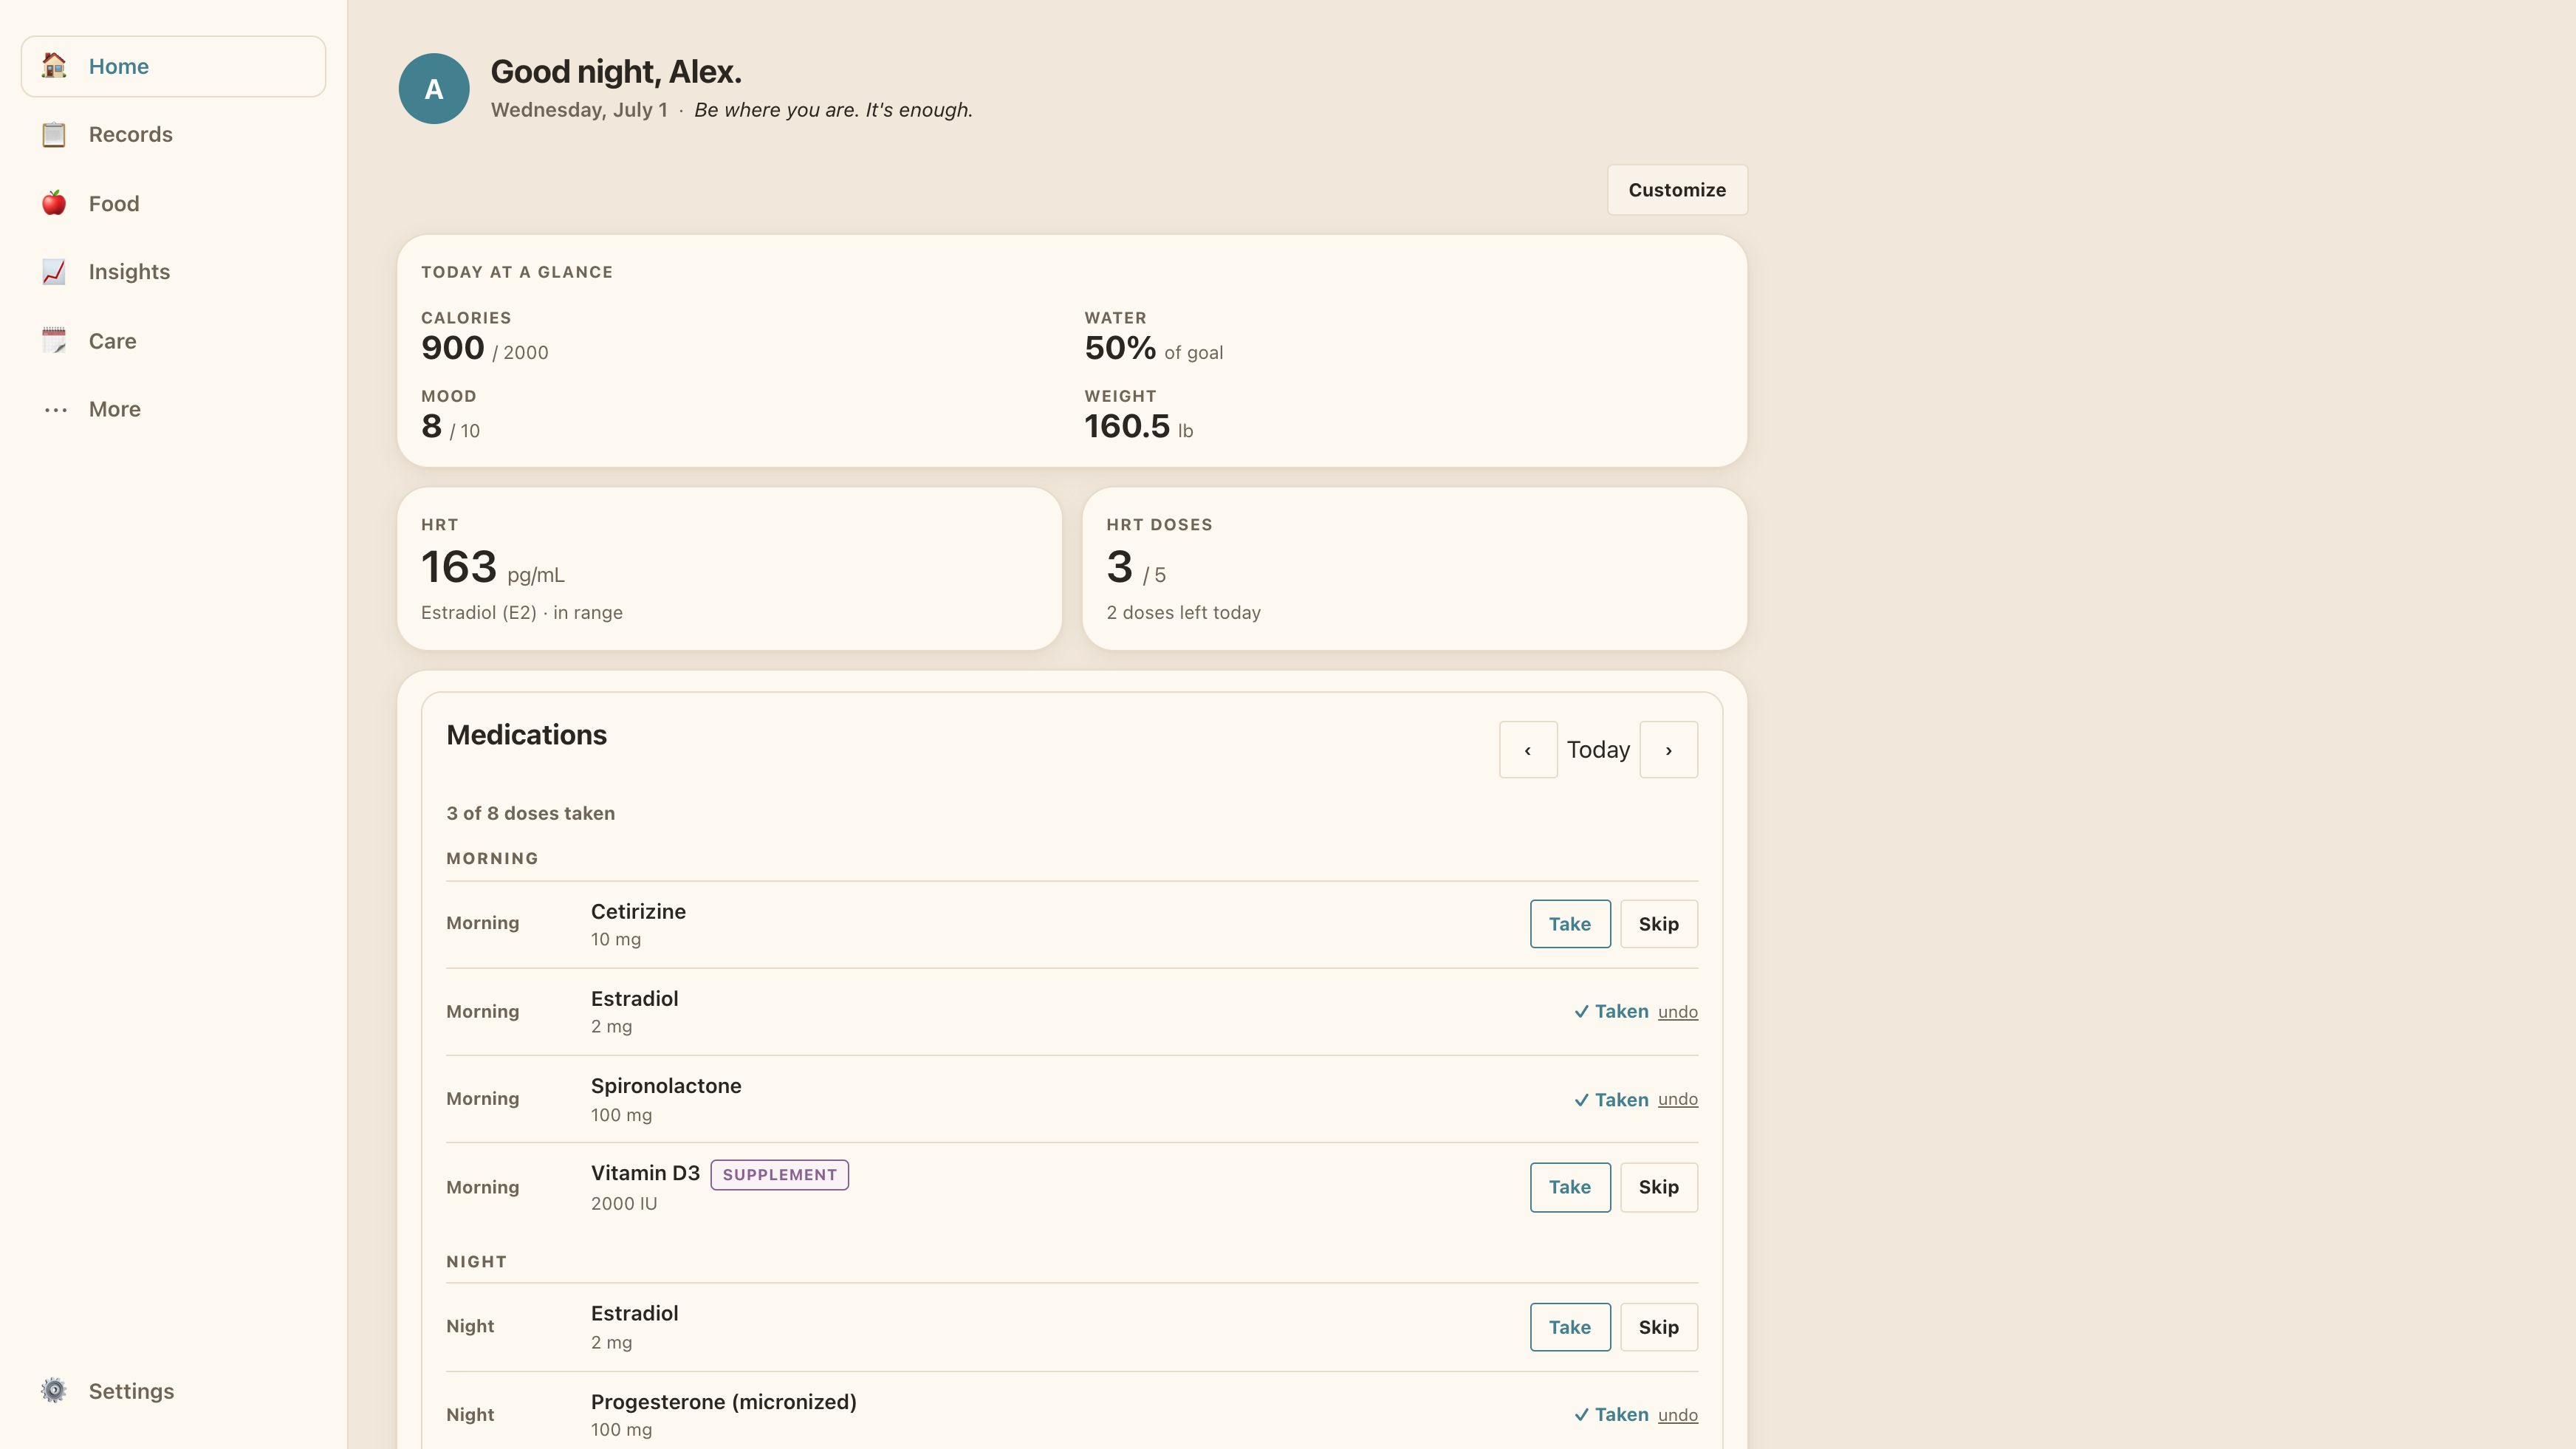Click the Water 50% value

pyautogui.click(x=1120, y=348)
